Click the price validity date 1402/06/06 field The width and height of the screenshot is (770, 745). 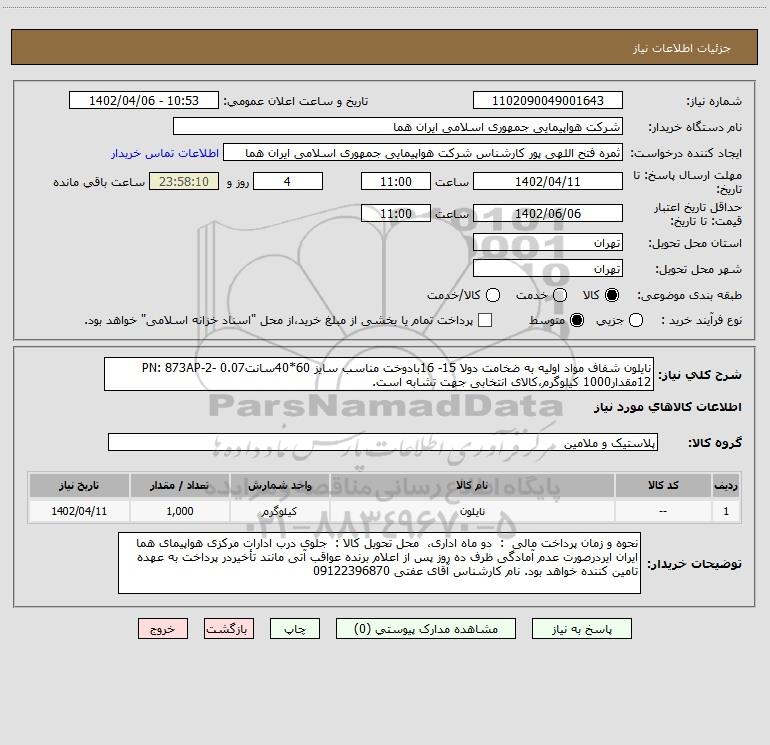point(548,213)
